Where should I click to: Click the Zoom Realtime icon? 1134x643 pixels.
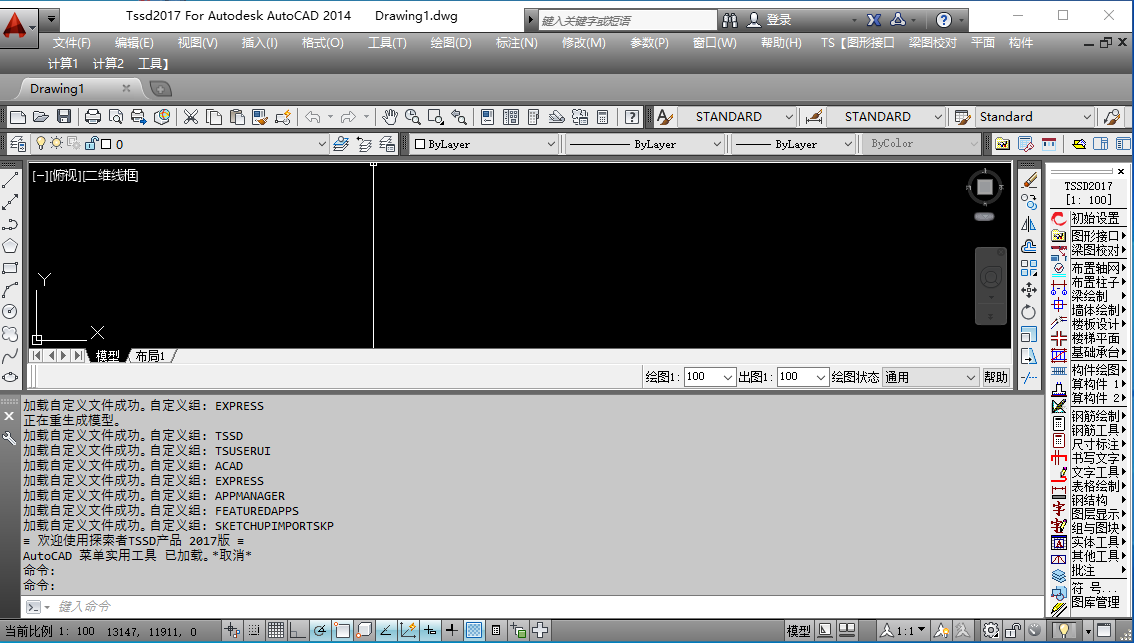[413, 116]
